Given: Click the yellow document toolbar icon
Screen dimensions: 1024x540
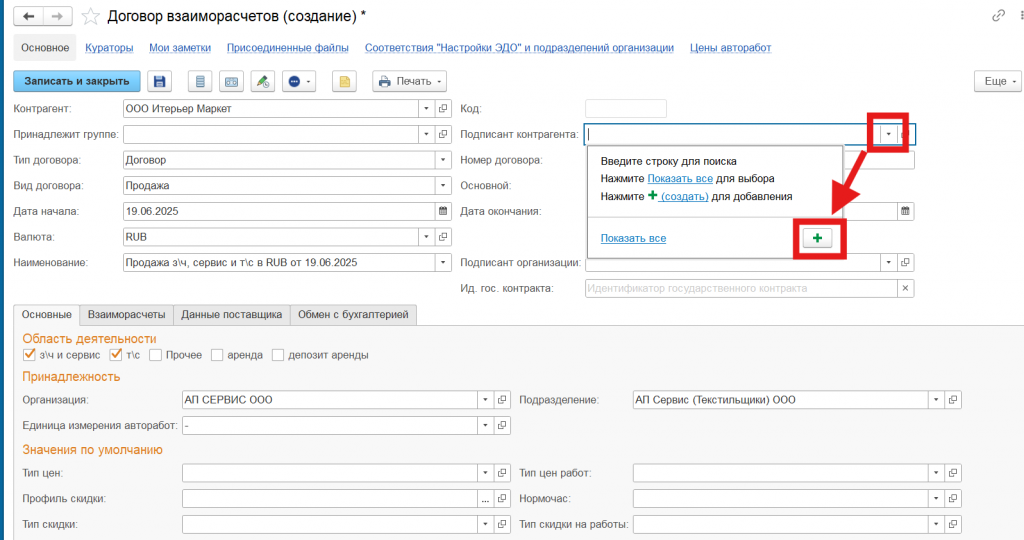Looking at the screenshot, I should tap(343, 81).
